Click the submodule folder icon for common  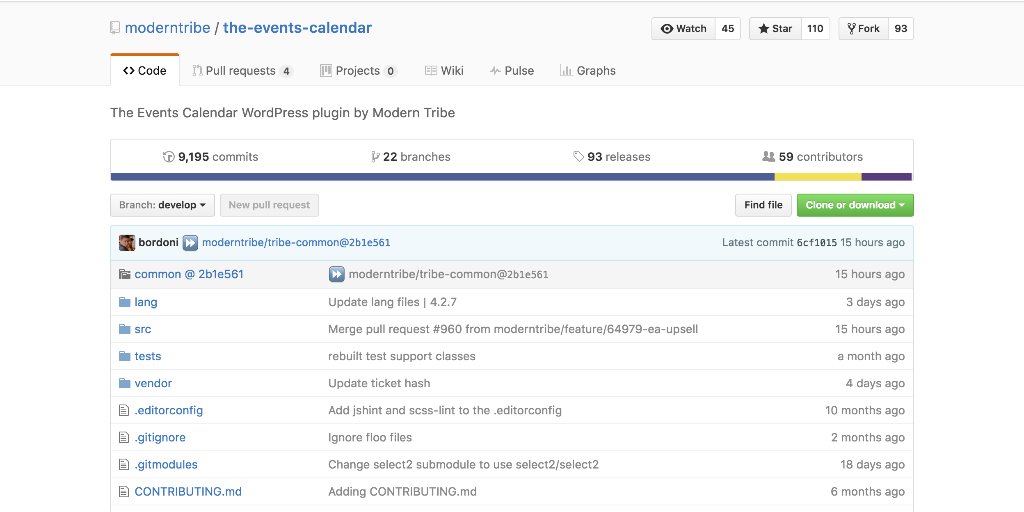tap(125, 274)
